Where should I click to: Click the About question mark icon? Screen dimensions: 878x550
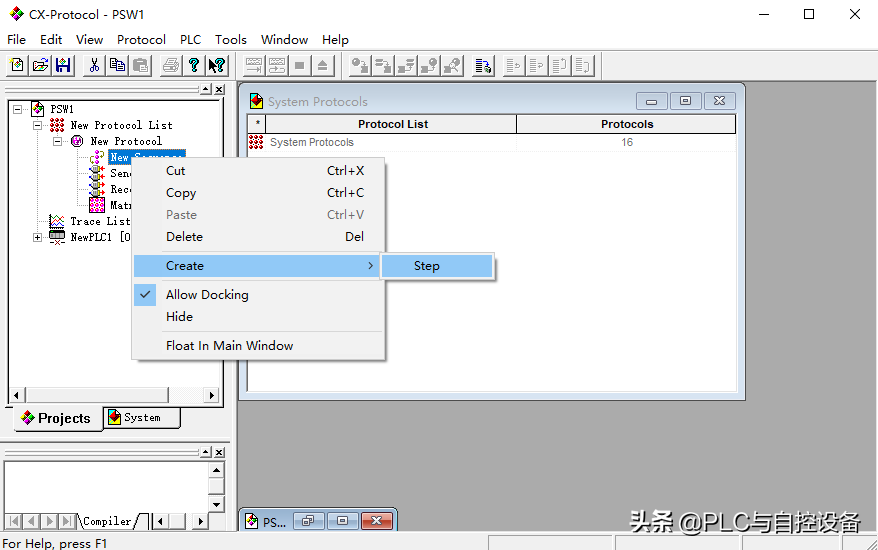[x=194, y=66]
